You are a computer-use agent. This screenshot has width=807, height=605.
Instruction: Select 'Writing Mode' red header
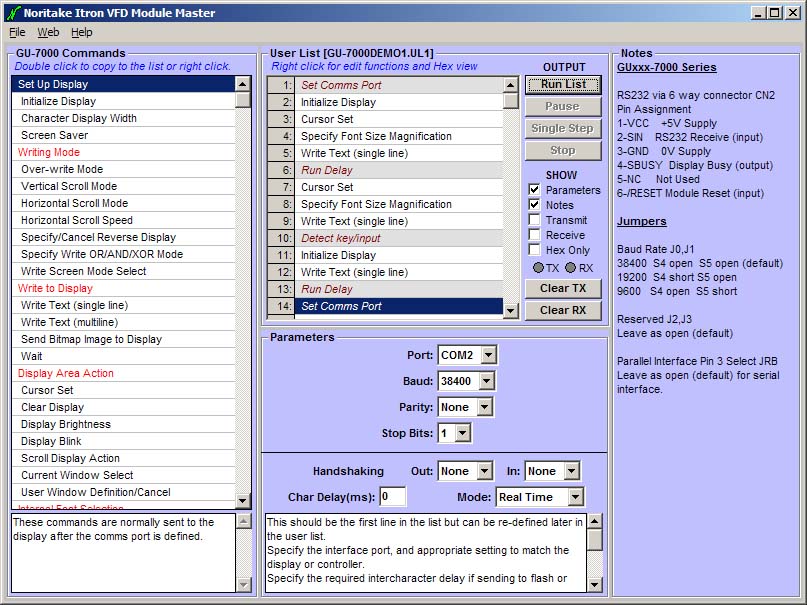point(123,152)
